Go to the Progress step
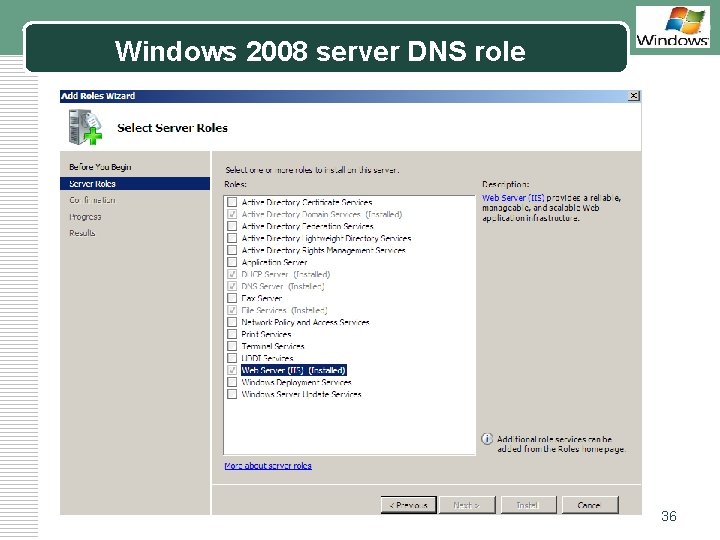 point(85,217)
